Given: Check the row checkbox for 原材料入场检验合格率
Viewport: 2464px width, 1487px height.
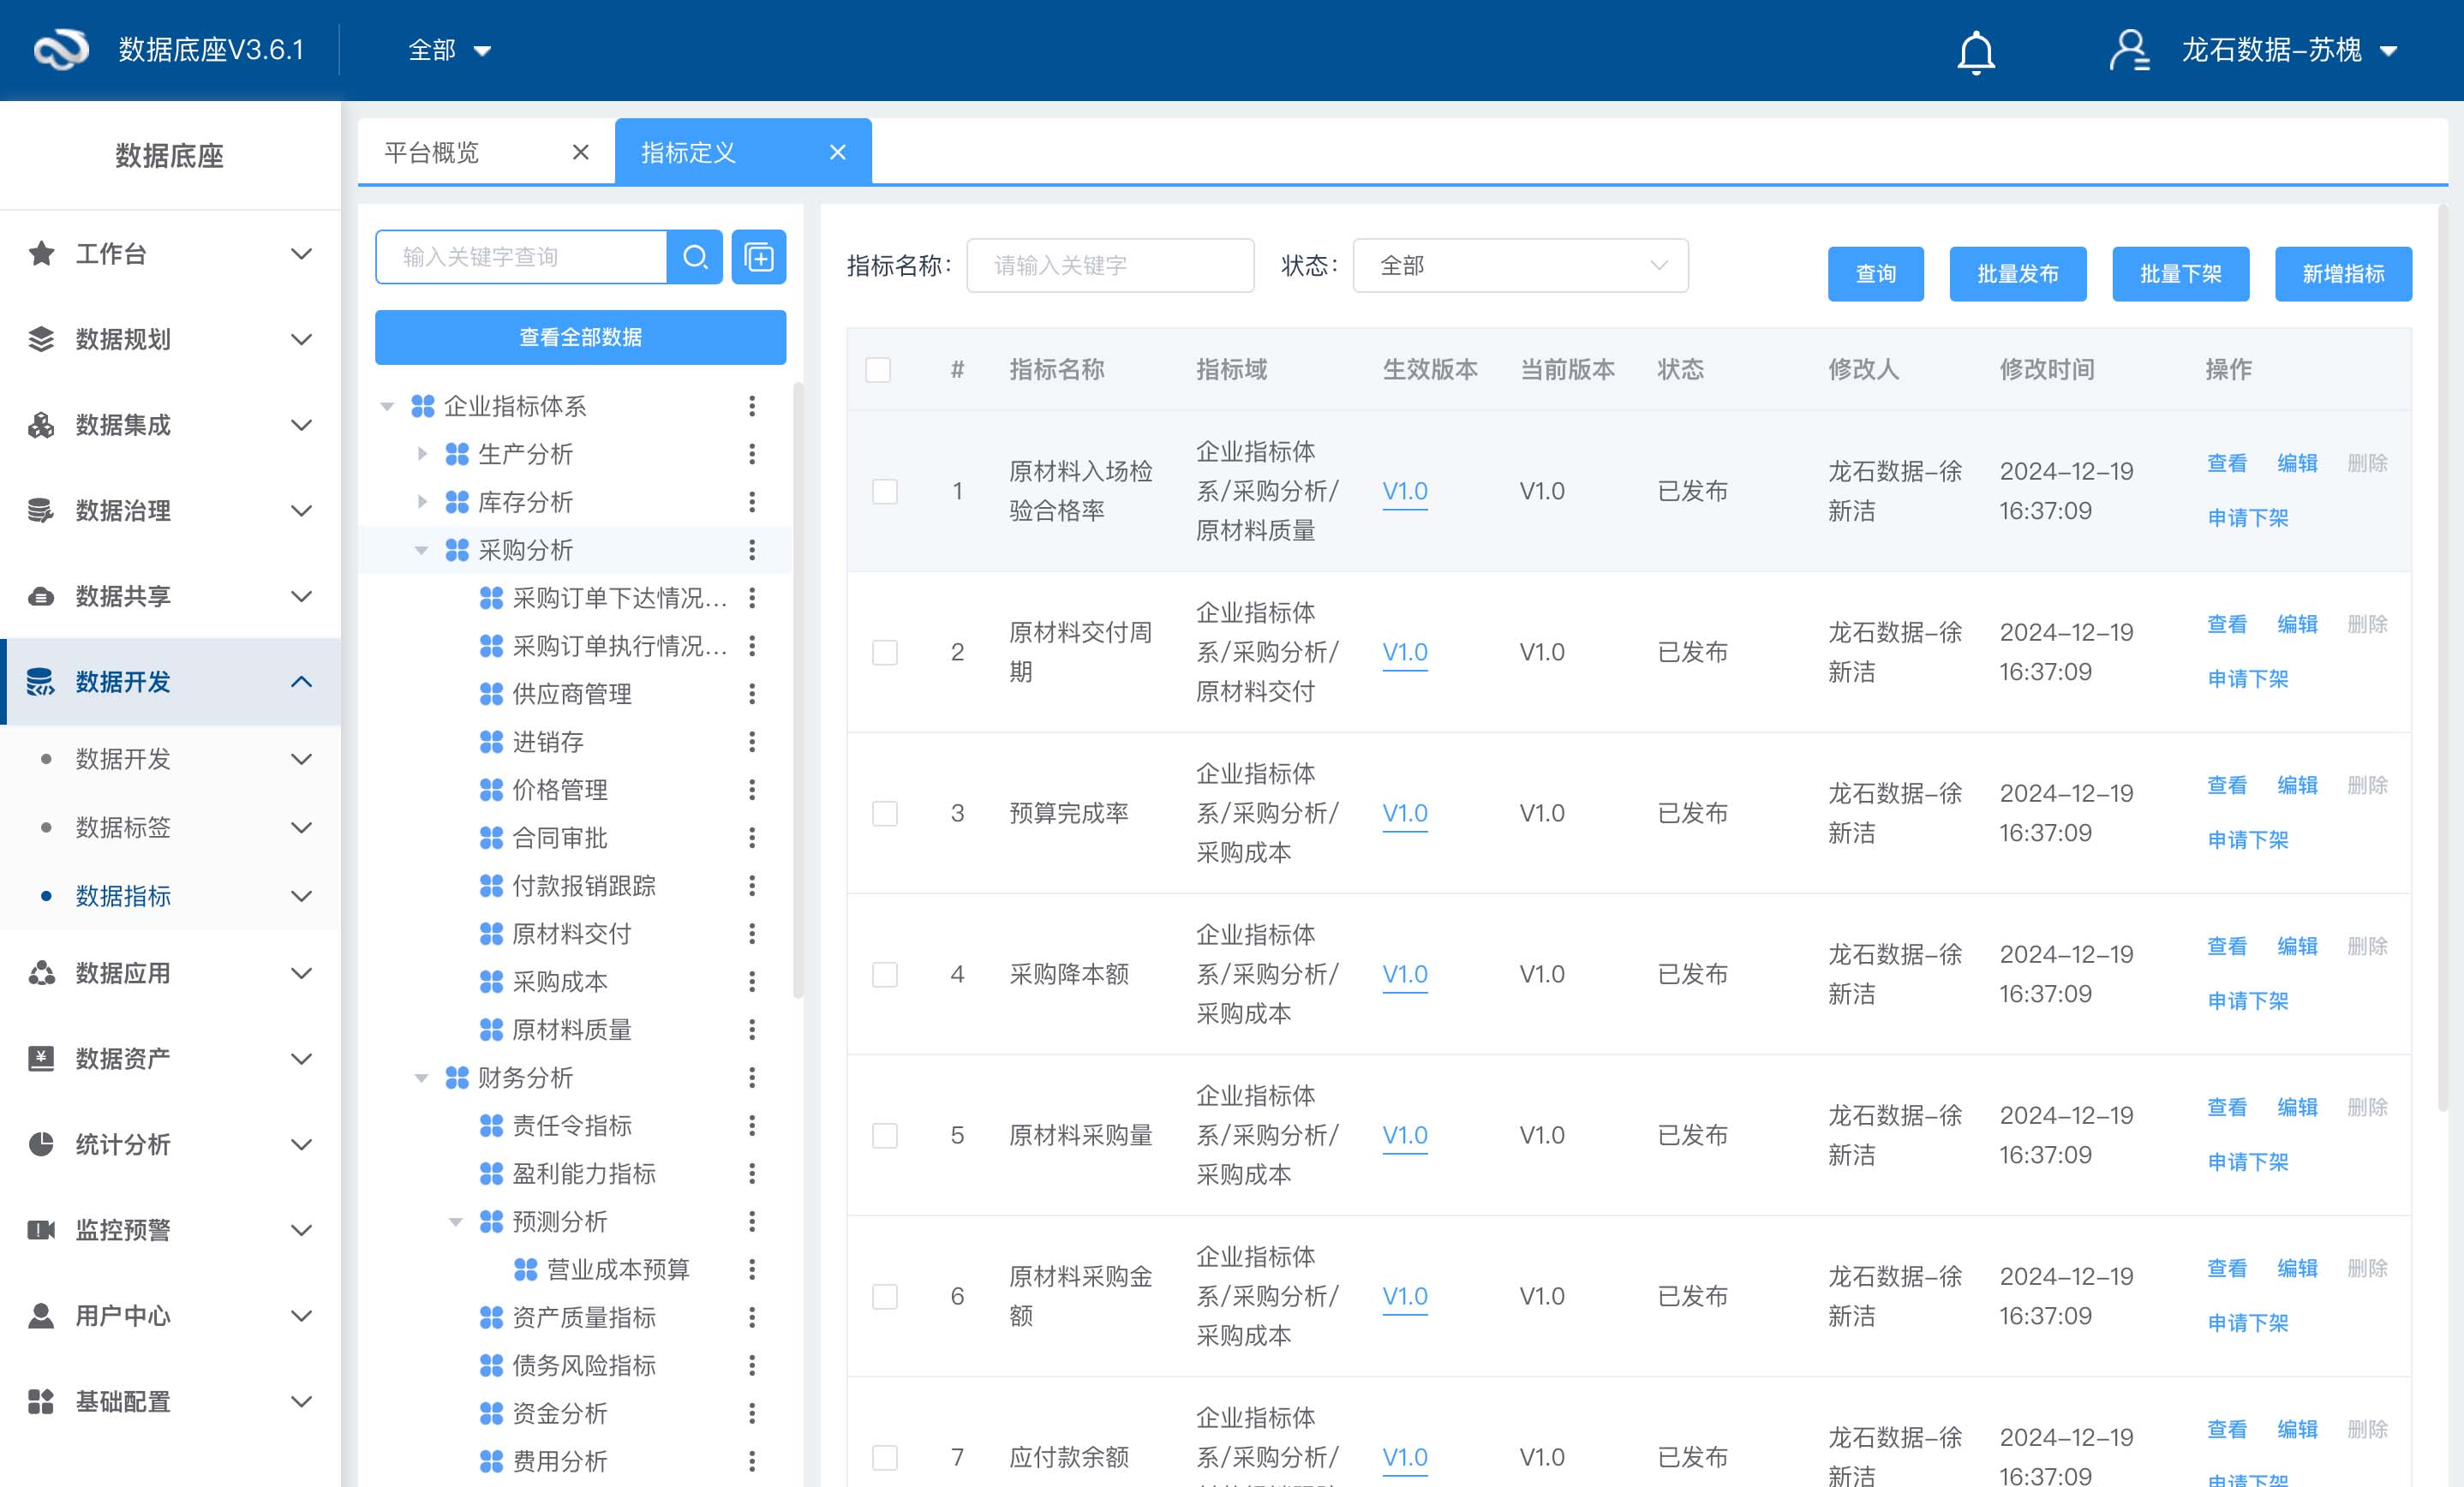Looking at the screenshot, I should (x=885, y=491).
